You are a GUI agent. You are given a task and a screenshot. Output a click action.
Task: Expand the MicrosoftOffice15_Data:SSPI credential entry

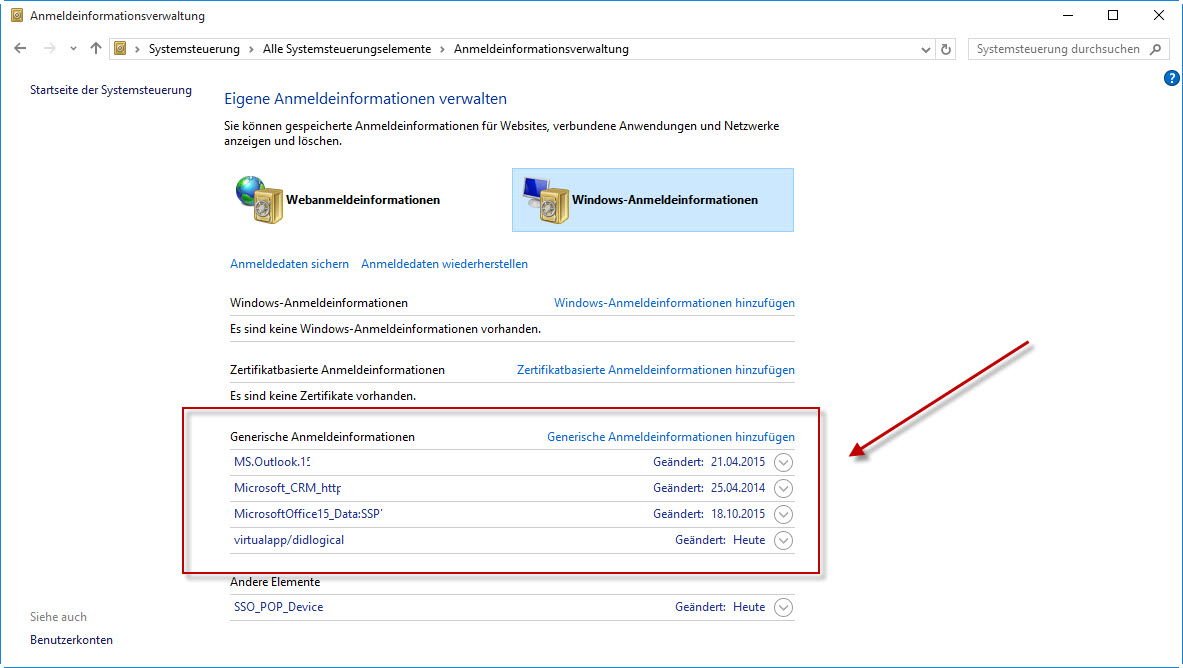coord(784,514)
